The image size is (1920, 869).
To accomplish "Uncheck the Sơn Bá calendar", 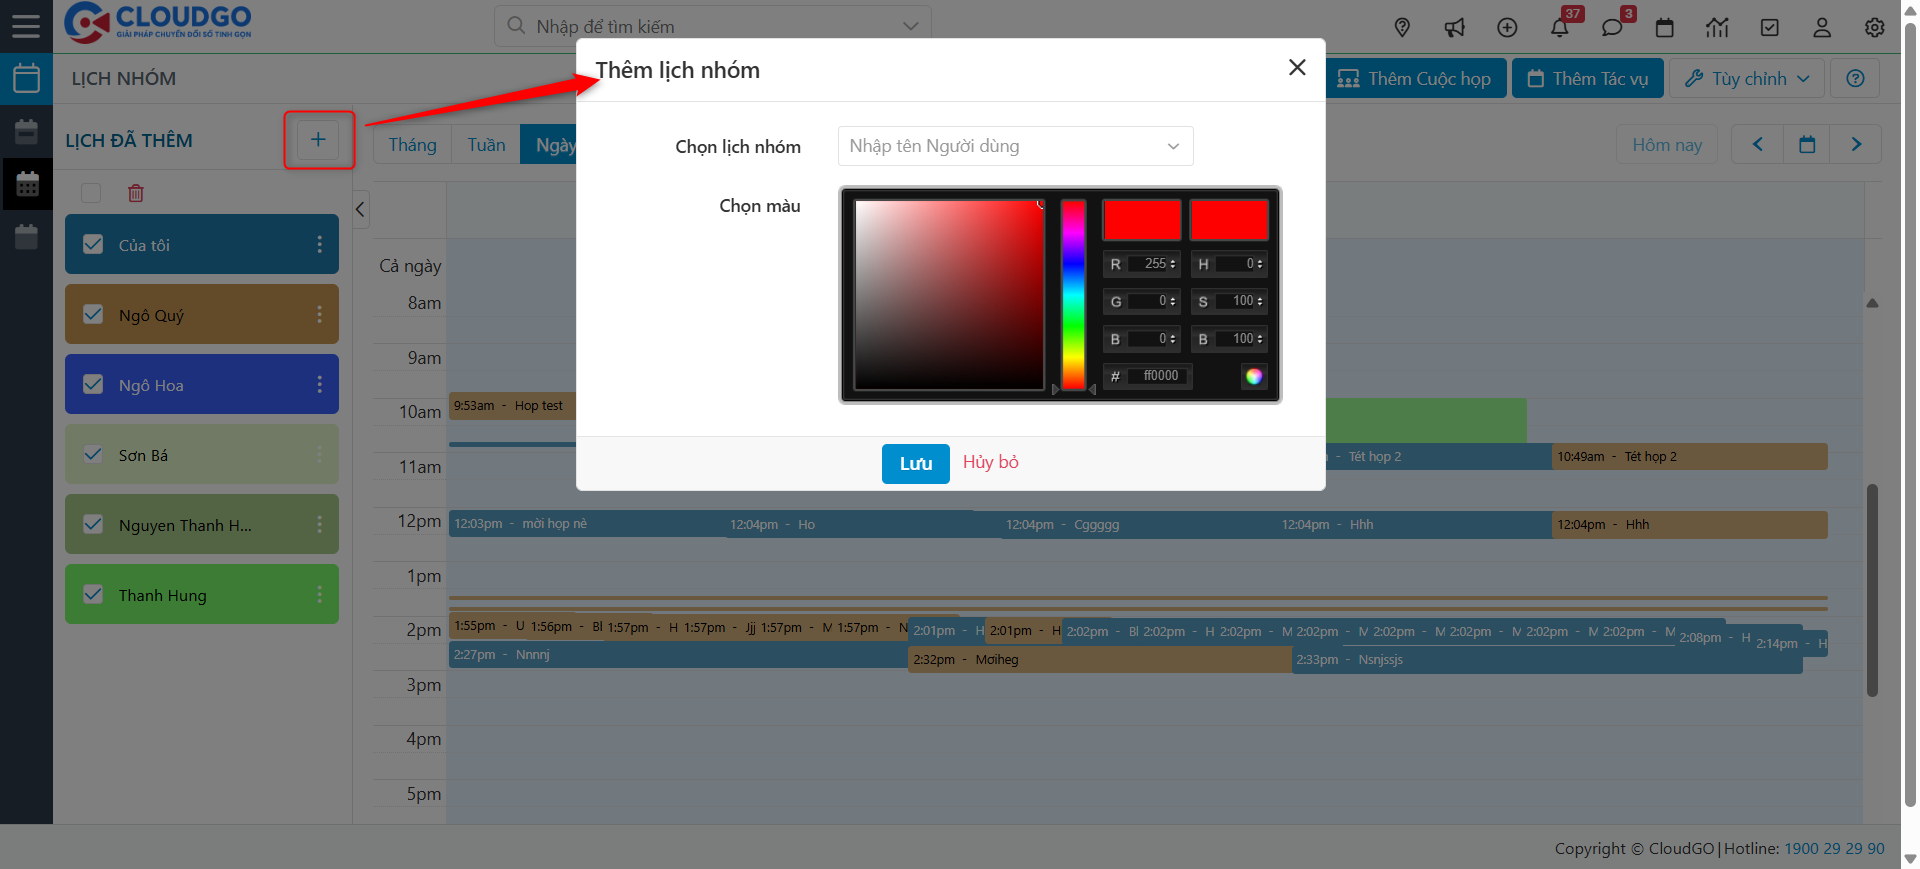I will pos(93,454).
